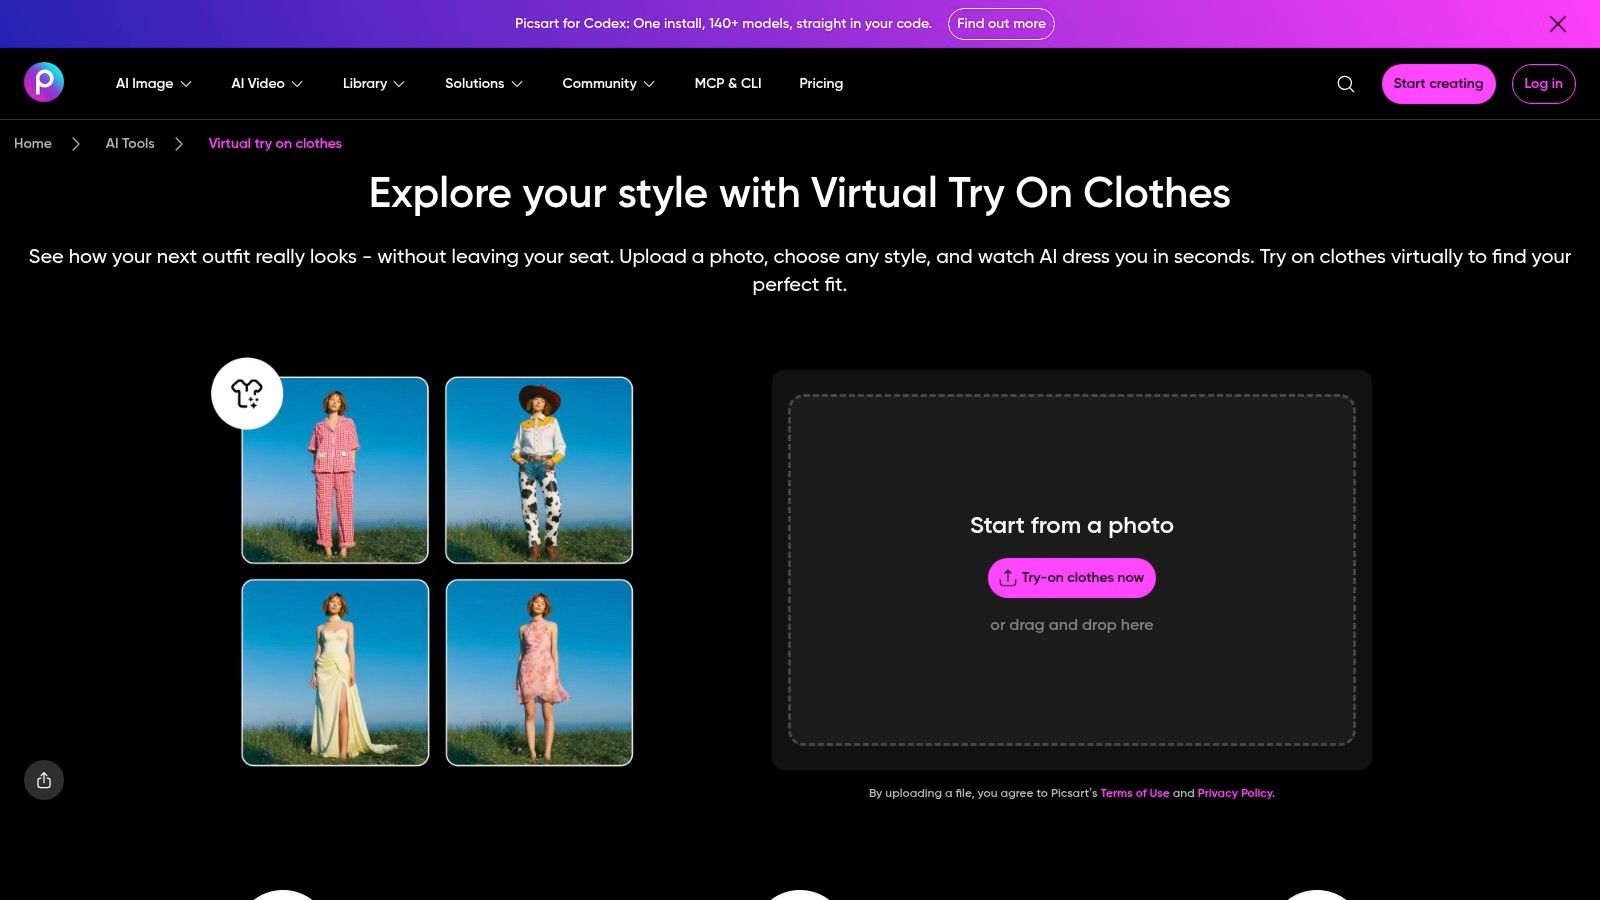Click Try-on clothes now upload button
Image resolution: width=1600 pixels, height=900 pixels.
pyautogui.click(x=1072, y=578)
